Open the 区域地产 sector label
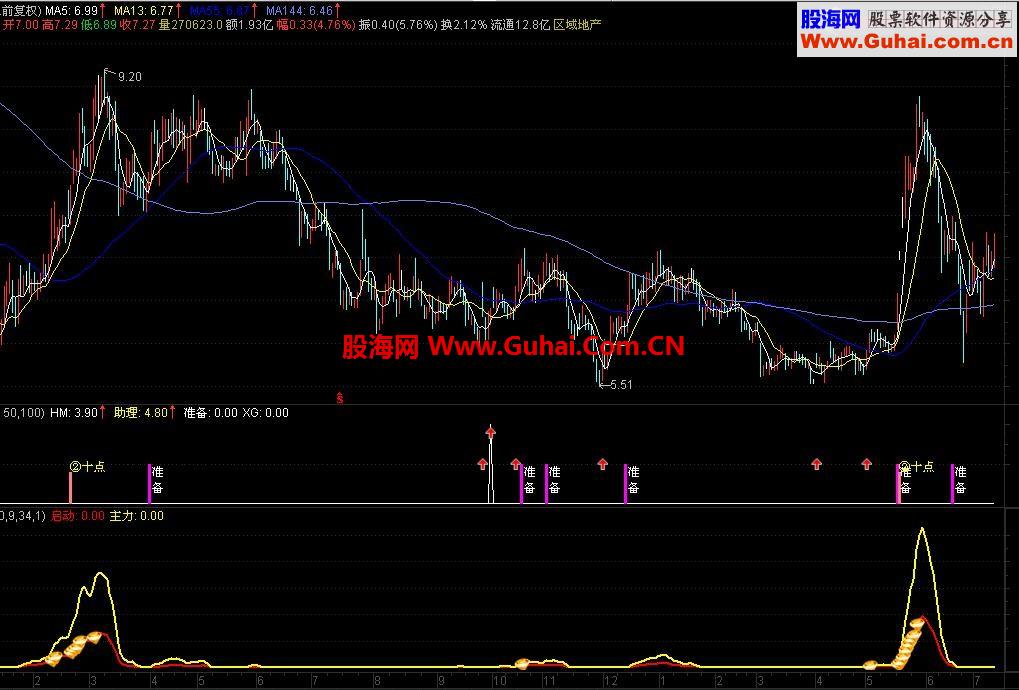The image size is (1019, 690). click(577, 25)
